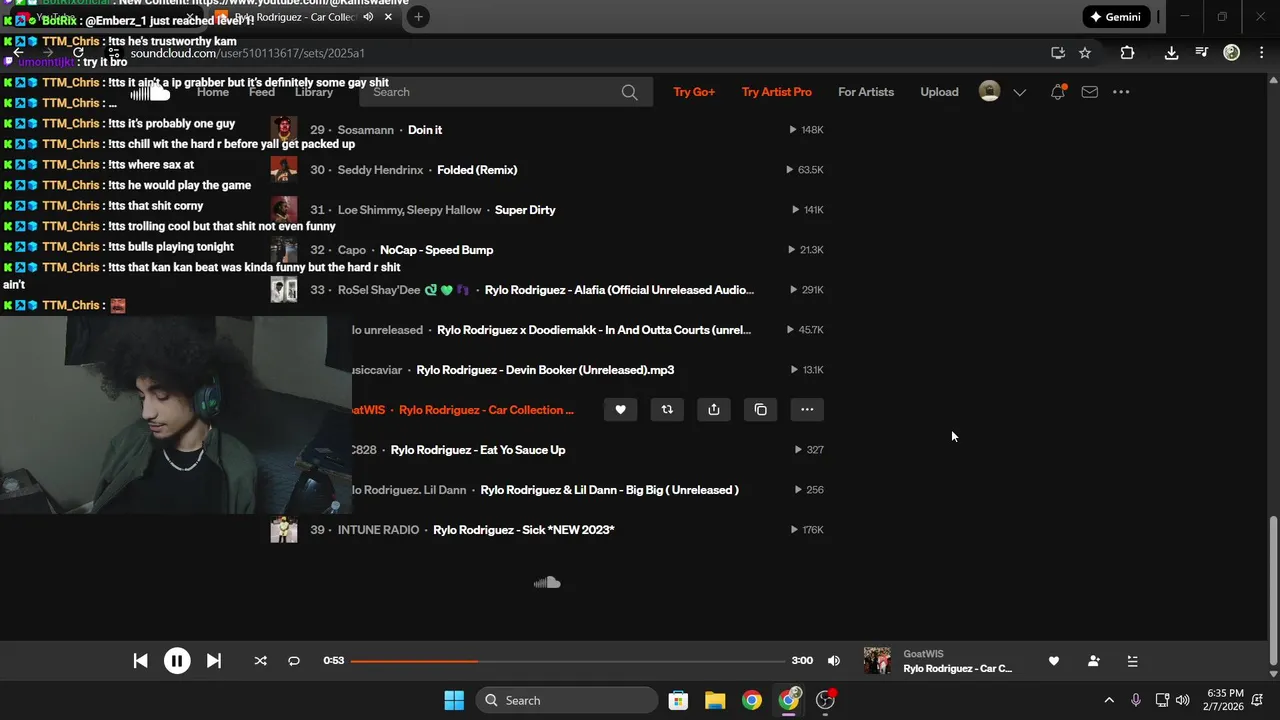This screenshot has width=1280, height=720.
Task: Click the soundcloud.com address bar URL
Action: pyautogui.click(x=247, y=53)
